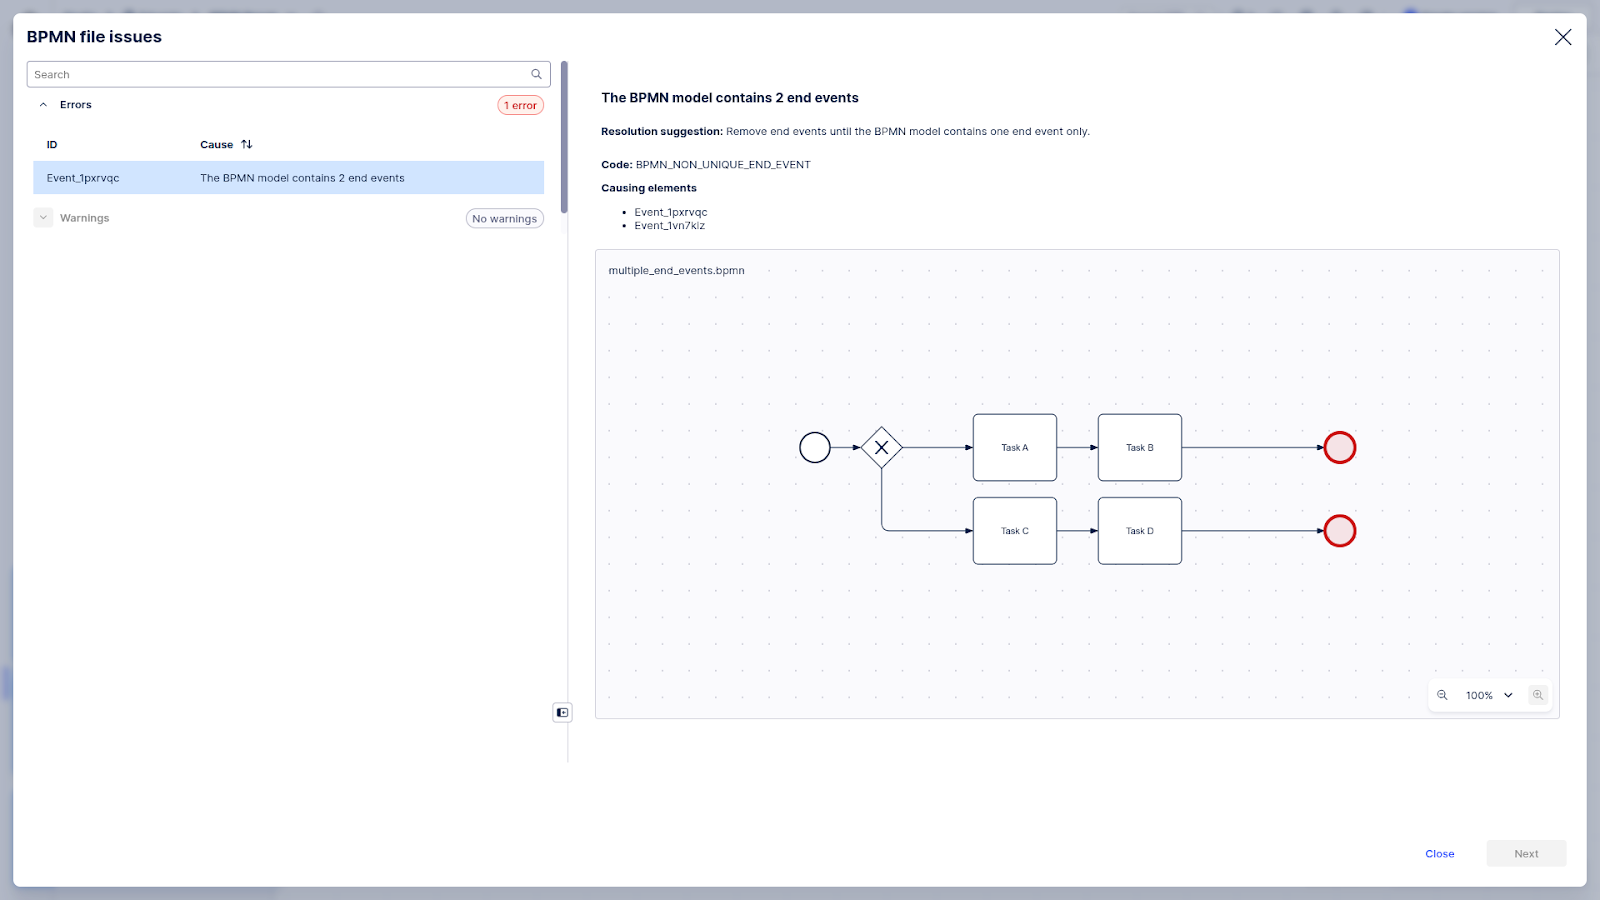Expand the Warnings section
The height and width of the screenshot is (900, 1600).
(43, 218)
